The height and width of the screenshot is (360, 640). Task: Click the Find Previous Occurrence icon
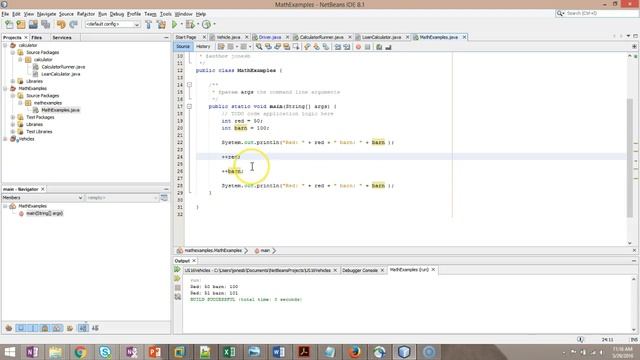coord(268,47)
